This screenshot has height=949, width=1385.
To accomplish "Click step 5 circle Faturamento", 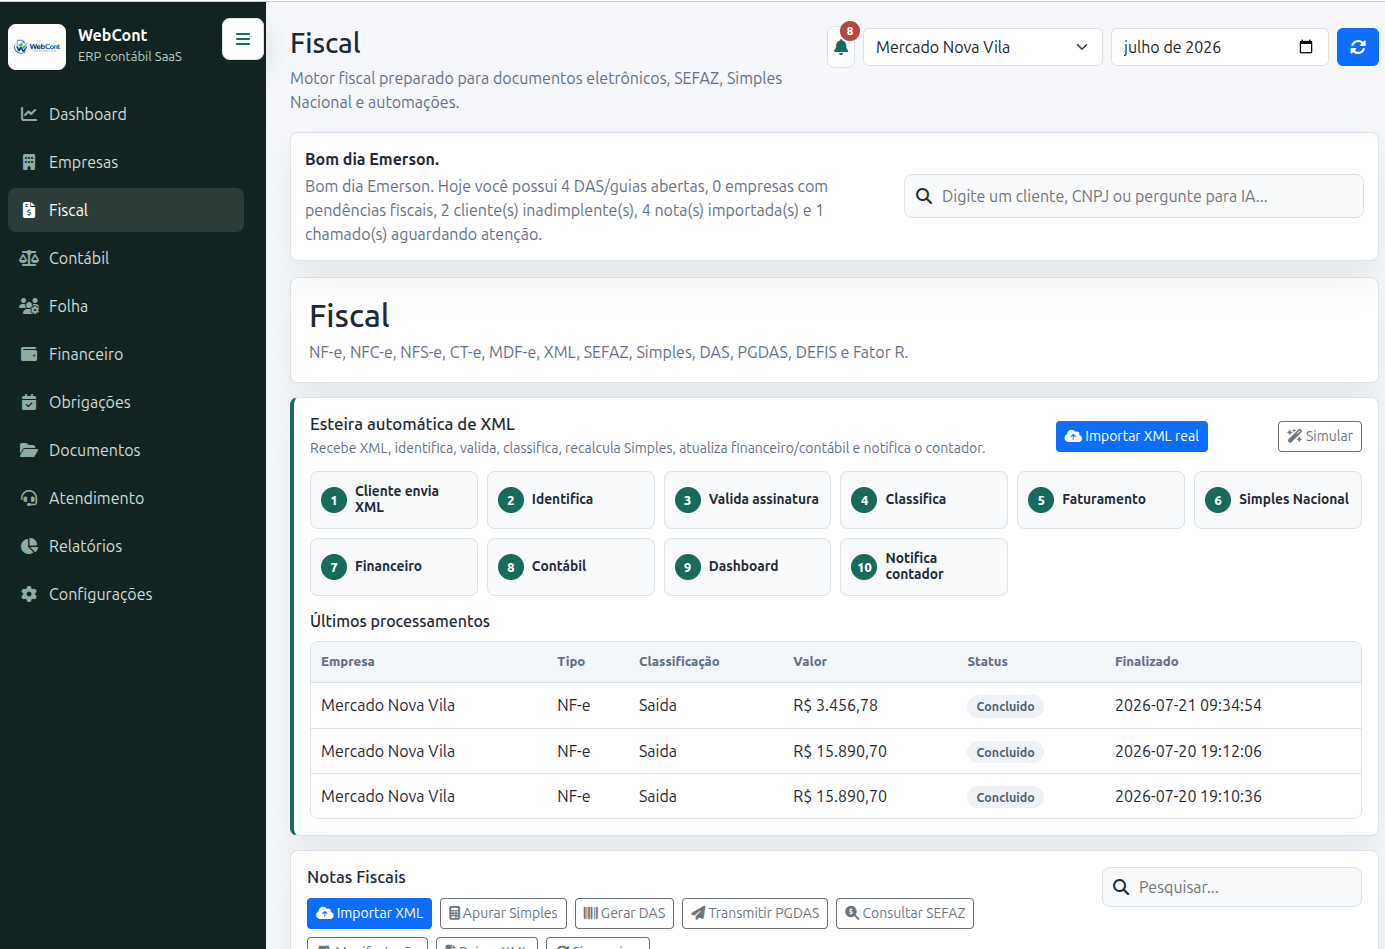I will point(1041,500).
